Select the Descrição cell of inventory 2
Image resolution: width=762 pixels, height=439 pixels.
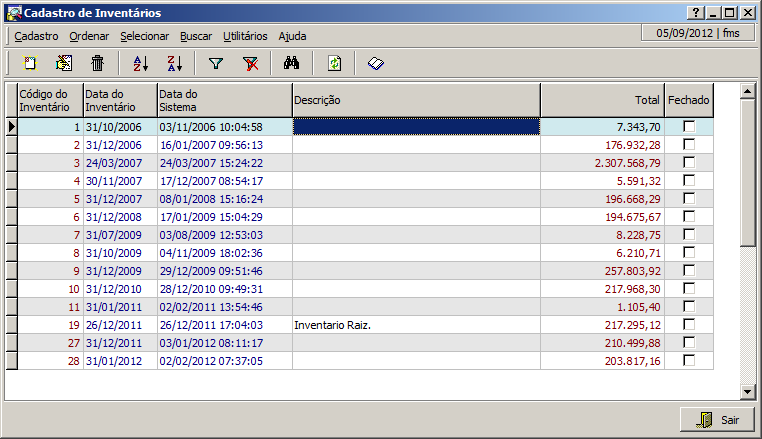(x=416, y=145)
